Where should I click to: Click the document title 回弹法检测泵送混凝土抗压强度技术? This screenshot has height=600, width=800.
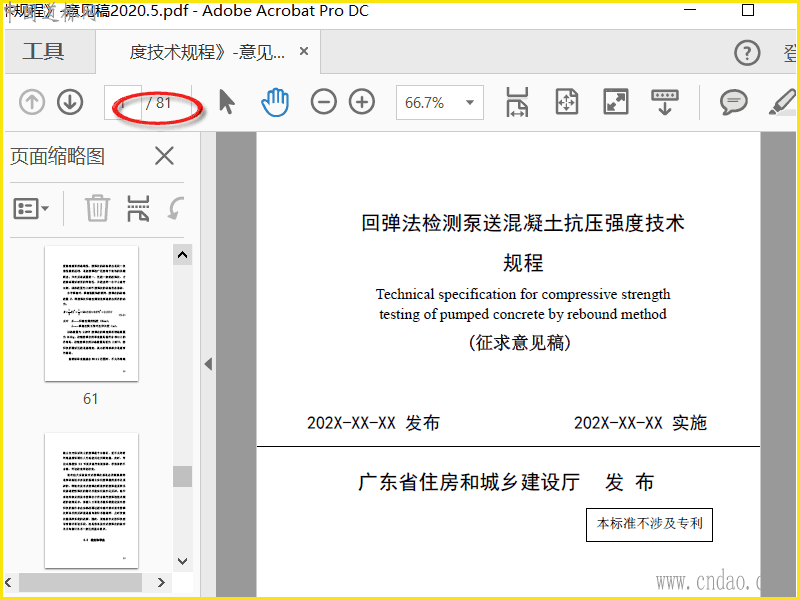coord(523,223)
